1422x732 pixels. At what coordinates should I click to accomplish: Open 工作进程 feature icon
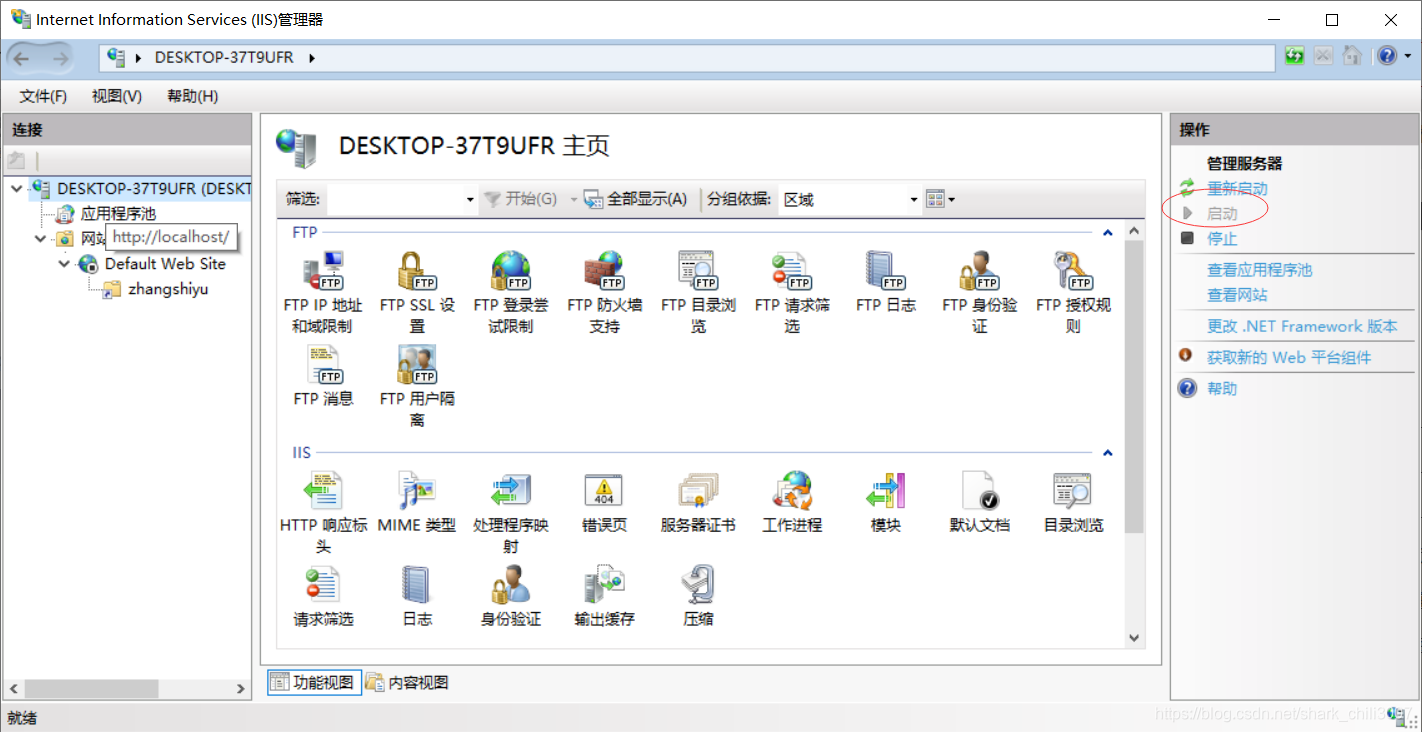[x=792, y=490]
